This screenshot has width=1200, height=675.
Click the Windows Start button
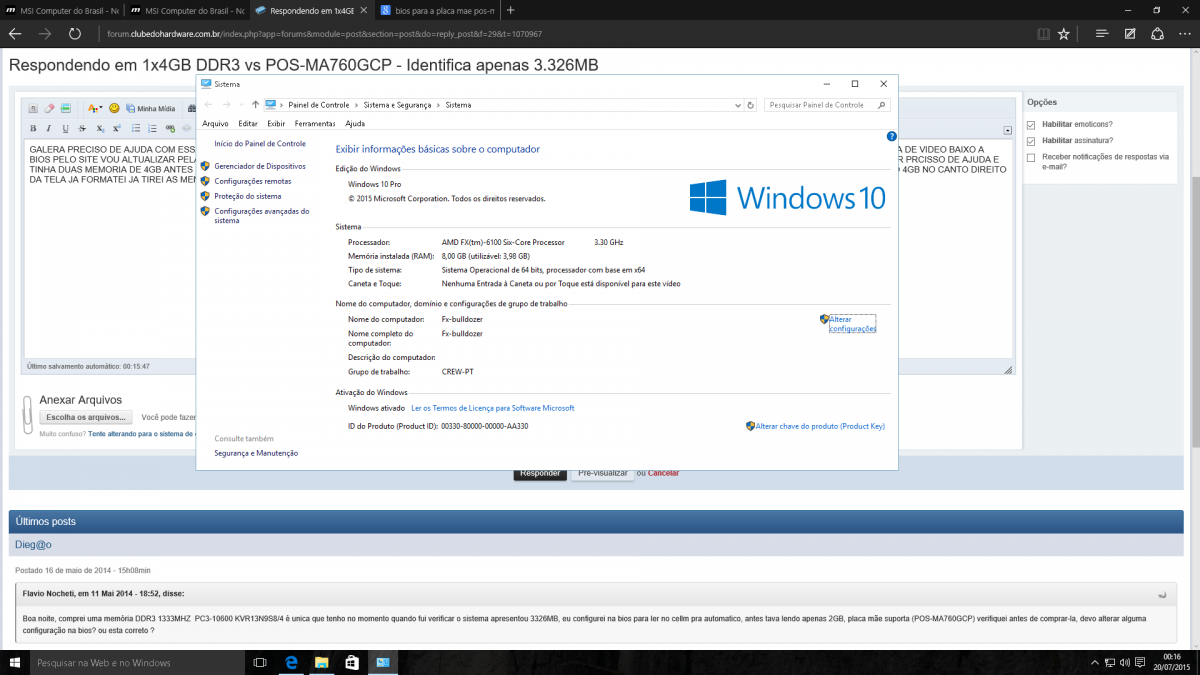pyautogui.click(x=14, y=663)
